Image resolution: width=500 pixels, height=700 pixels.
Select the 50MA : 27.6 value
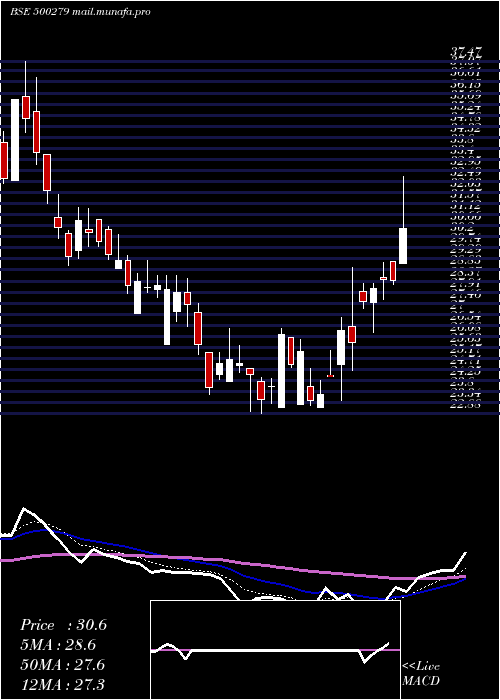coord(62,665)
